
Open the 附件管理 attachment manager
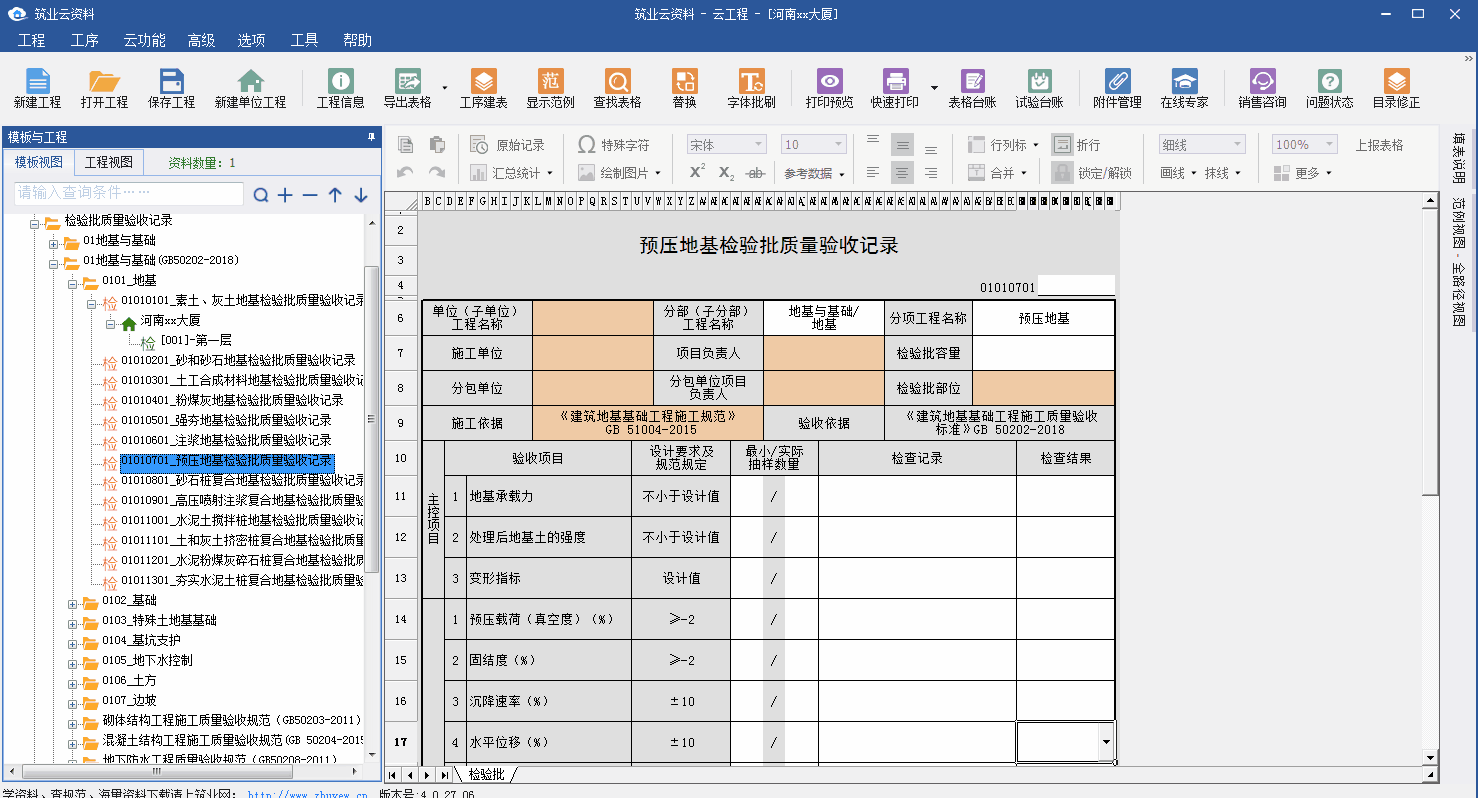tap(1117, 88)
